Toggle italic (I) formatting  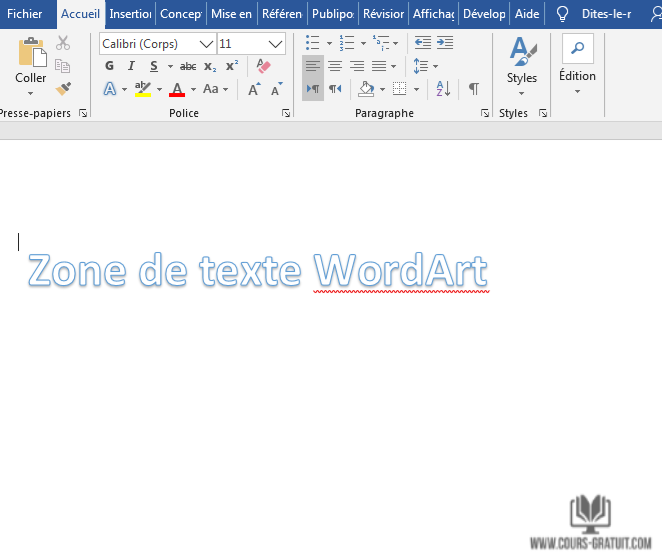tap(131, 66)
